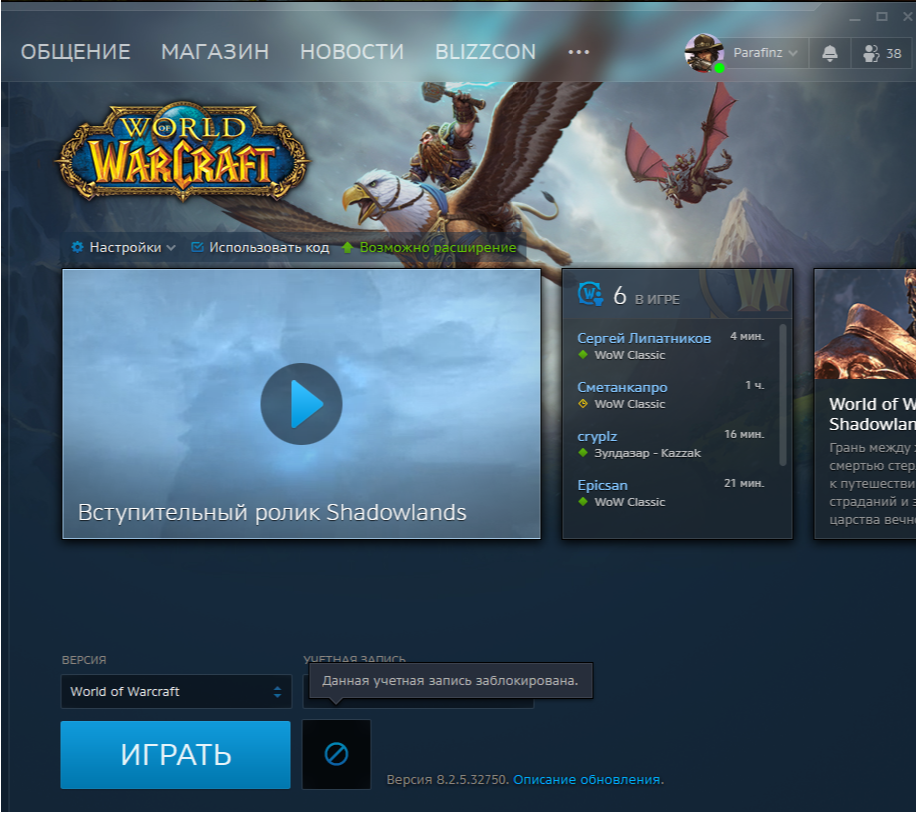
Task: Click the Вступительный ролик Shadowlands title
Action: tap(272, 513)
